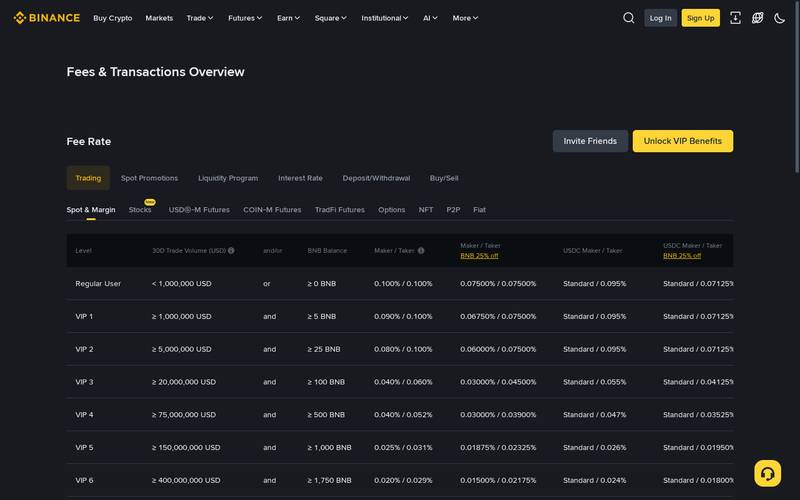This screenshot has height=500, width=800.
Task: Open Markets in navigation
Action: [159, 18]
